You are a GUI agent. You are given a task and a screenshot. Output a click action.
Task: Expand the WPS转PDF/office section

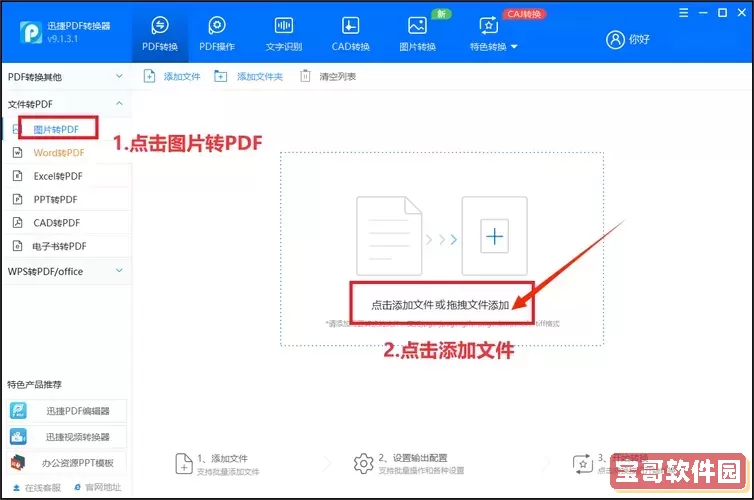tap(66, 271)
